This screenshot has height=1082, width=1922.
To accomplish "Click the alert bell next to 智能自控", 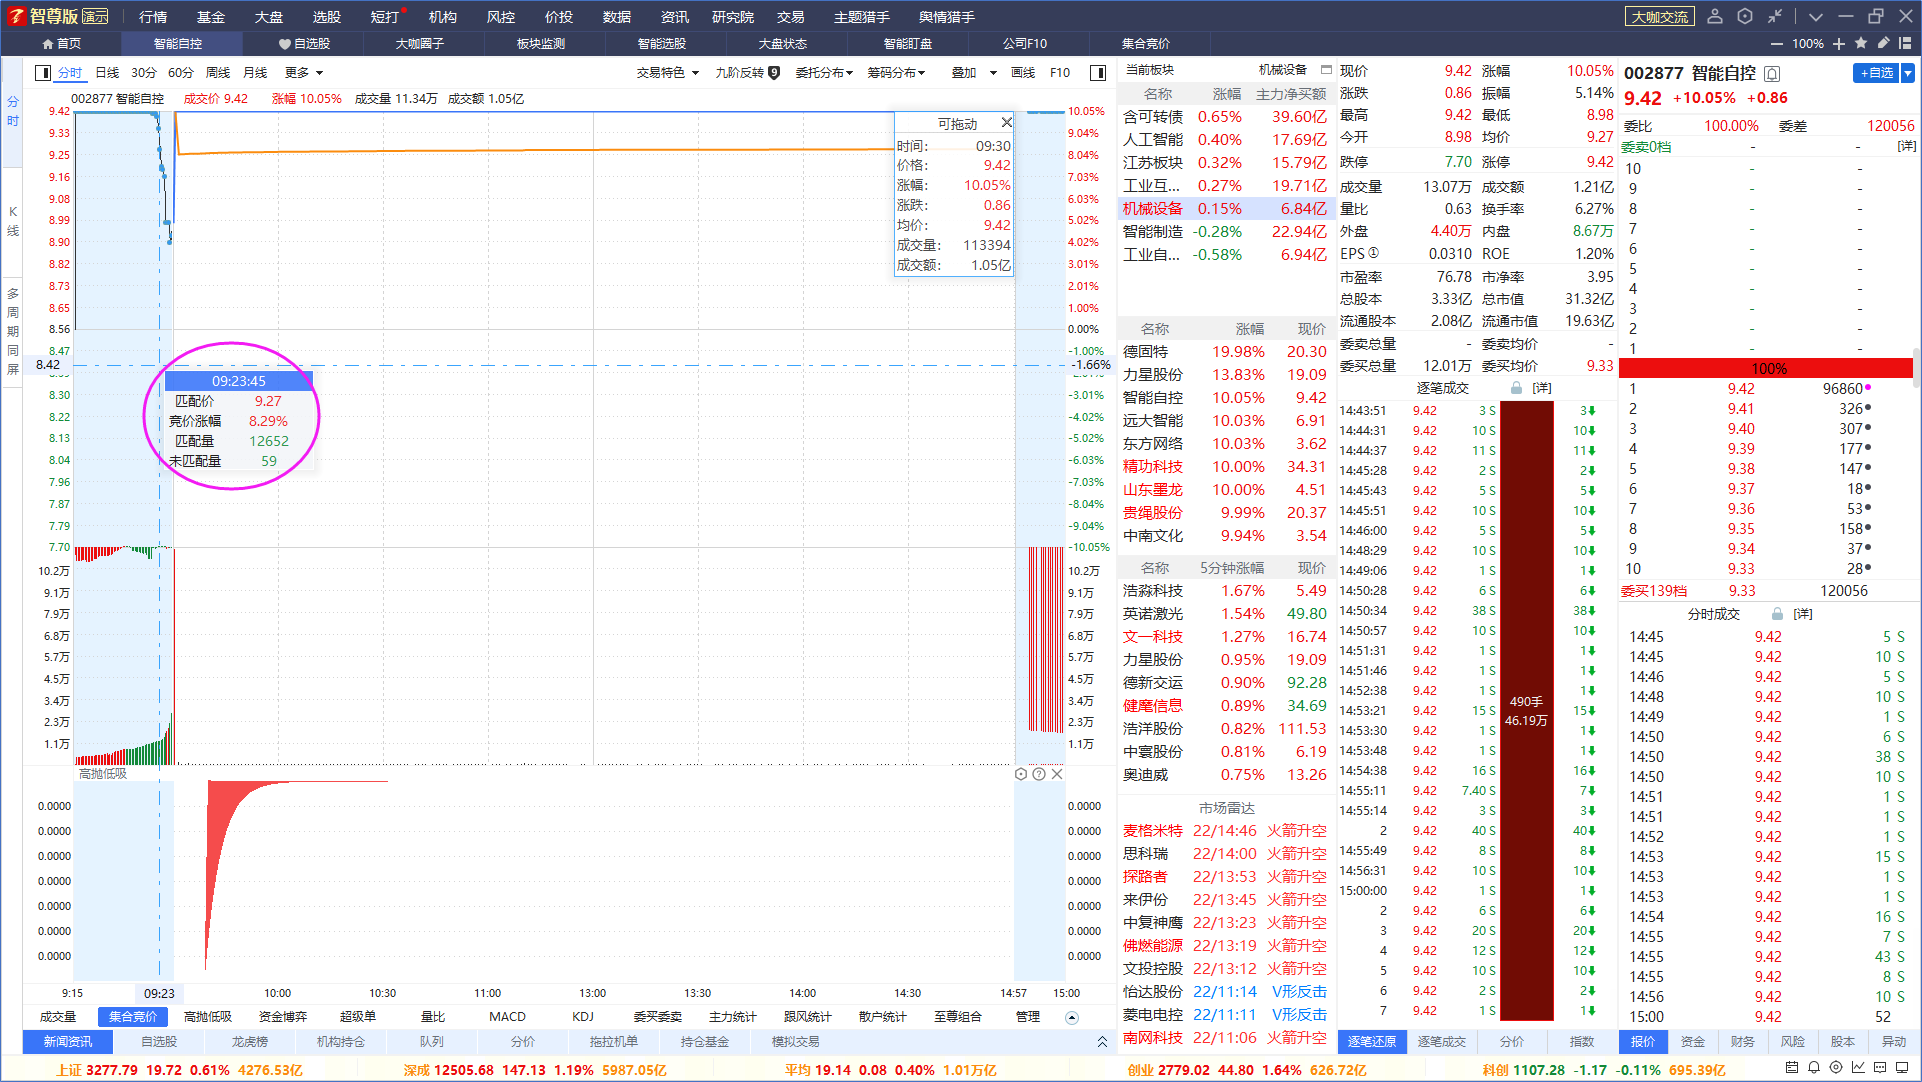I will [1772, 74].
